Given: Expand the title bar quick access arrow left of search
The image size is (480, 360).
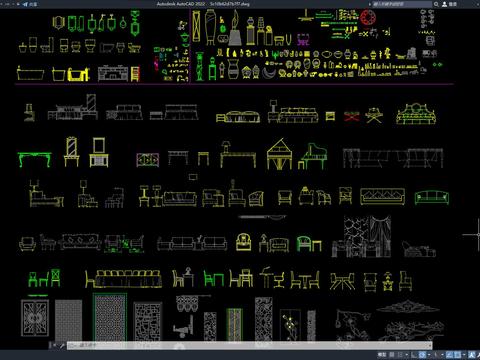Looking at the screenshot, I should click(x=370, y=4).
